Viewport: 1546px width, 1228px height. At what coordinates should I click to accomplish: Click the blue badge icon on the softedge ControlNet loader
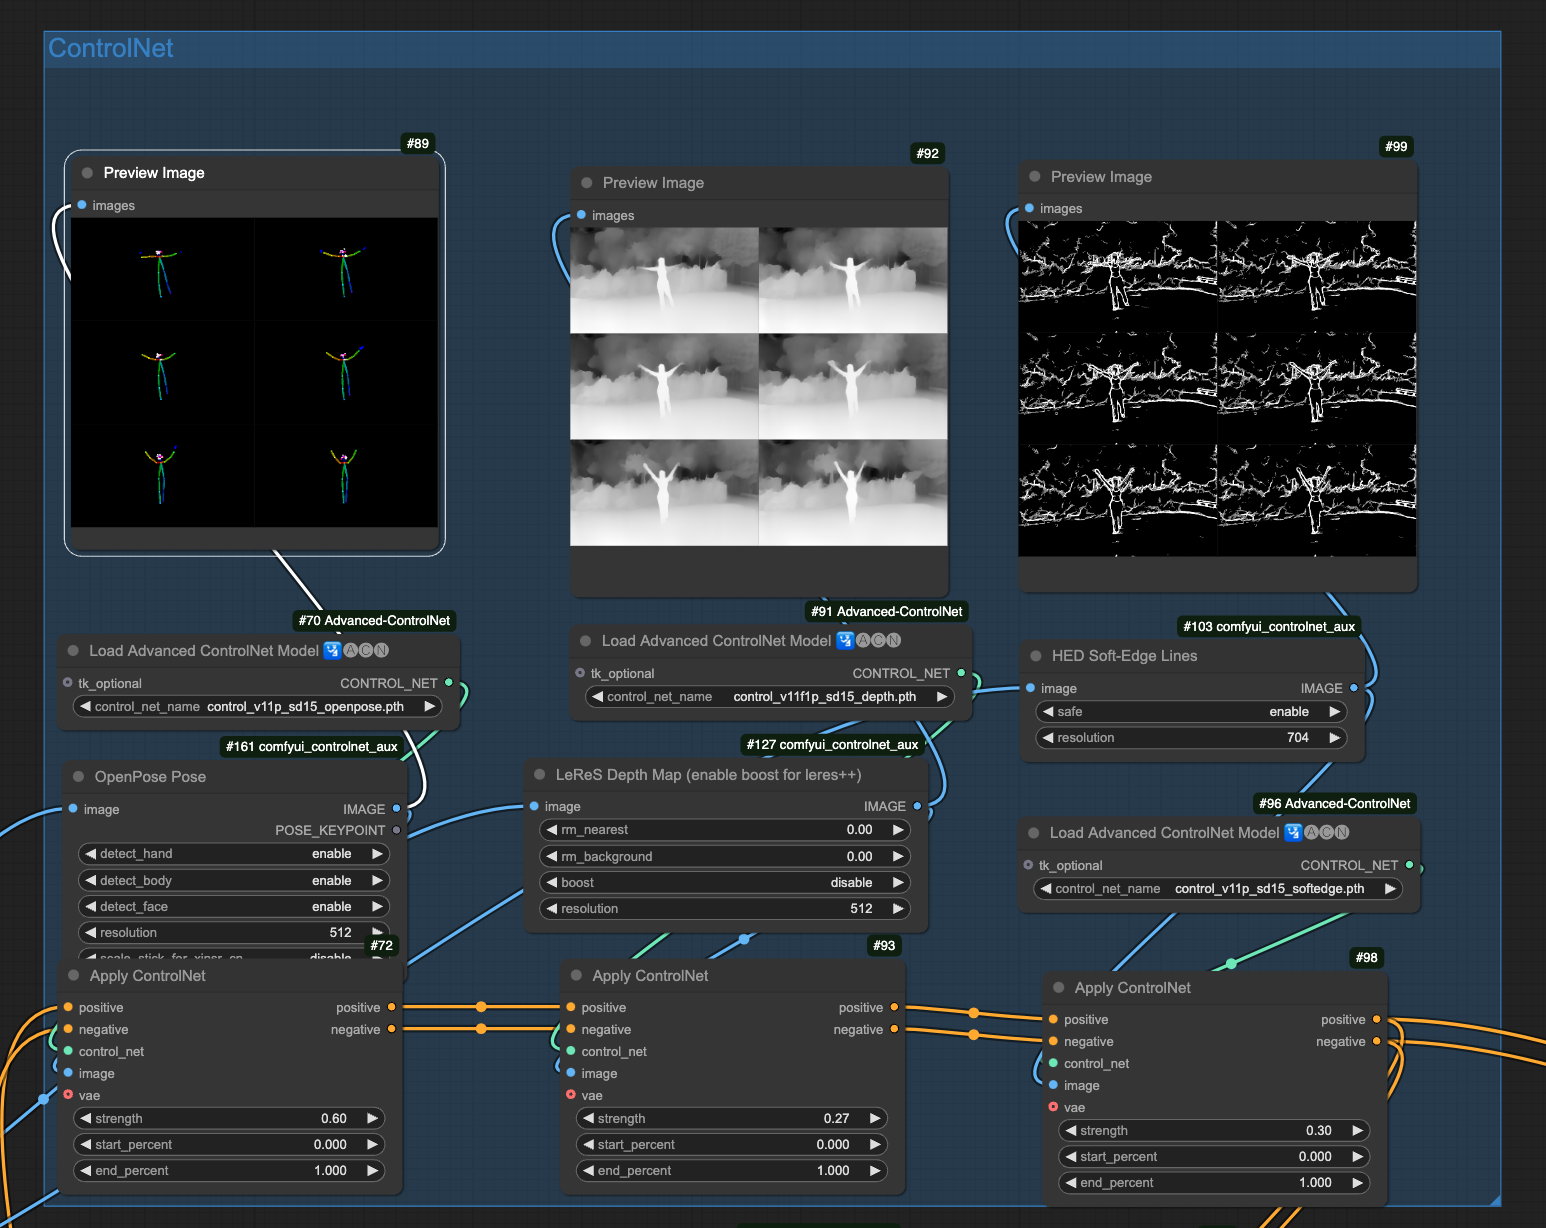click(x=1293, y=833)
